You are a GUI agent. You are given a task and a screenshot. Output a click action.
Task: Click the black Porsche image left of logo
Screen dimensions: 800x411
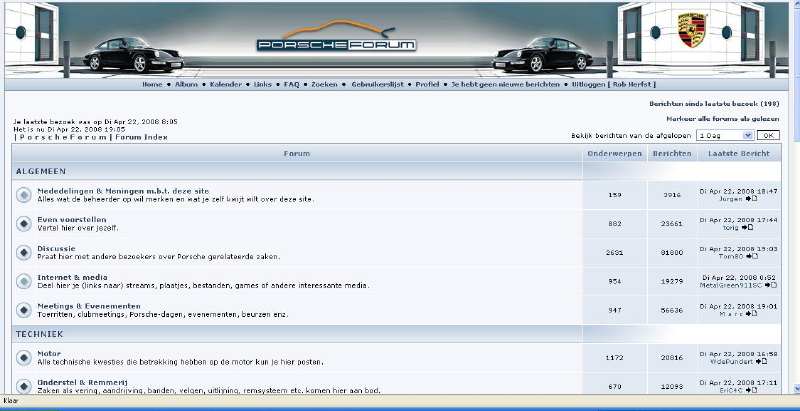coord(133,54)
